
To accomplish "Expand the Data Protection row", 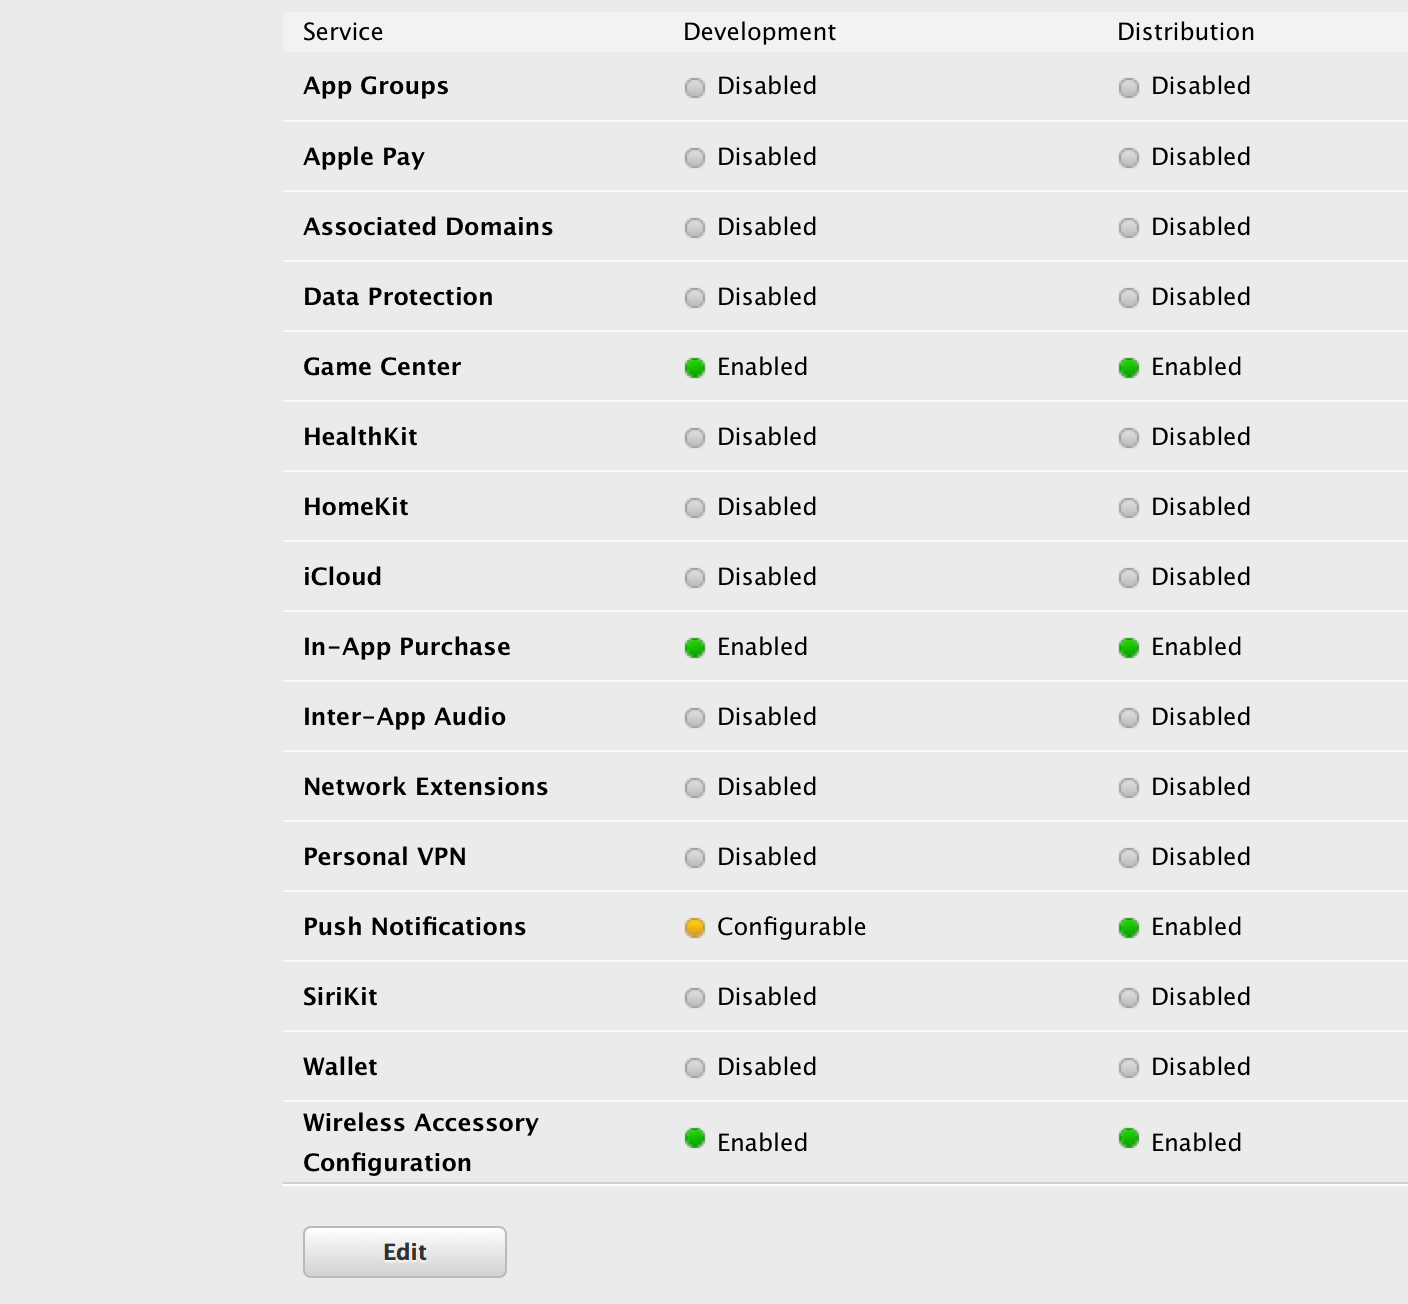I will pyautogui.click(x=398, y=297).
